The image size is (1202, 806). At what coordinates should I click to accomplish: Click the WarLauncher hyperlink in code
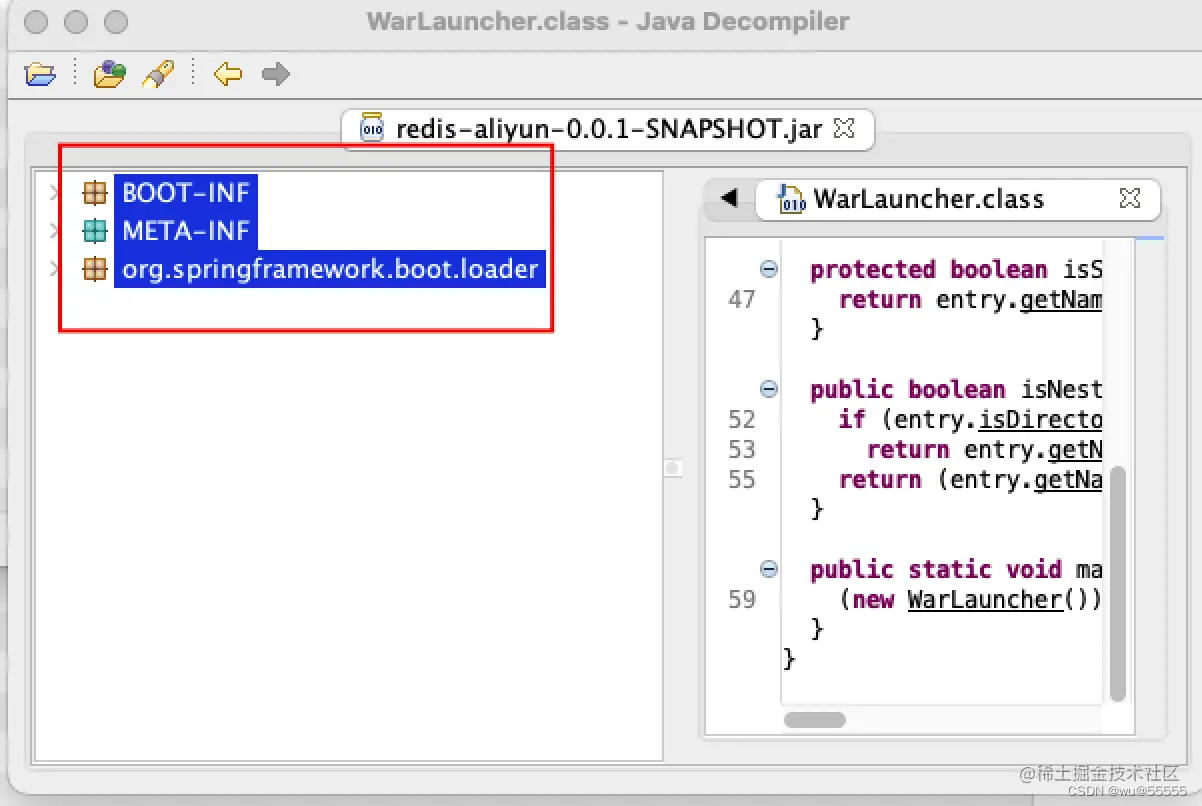(985, 599)
